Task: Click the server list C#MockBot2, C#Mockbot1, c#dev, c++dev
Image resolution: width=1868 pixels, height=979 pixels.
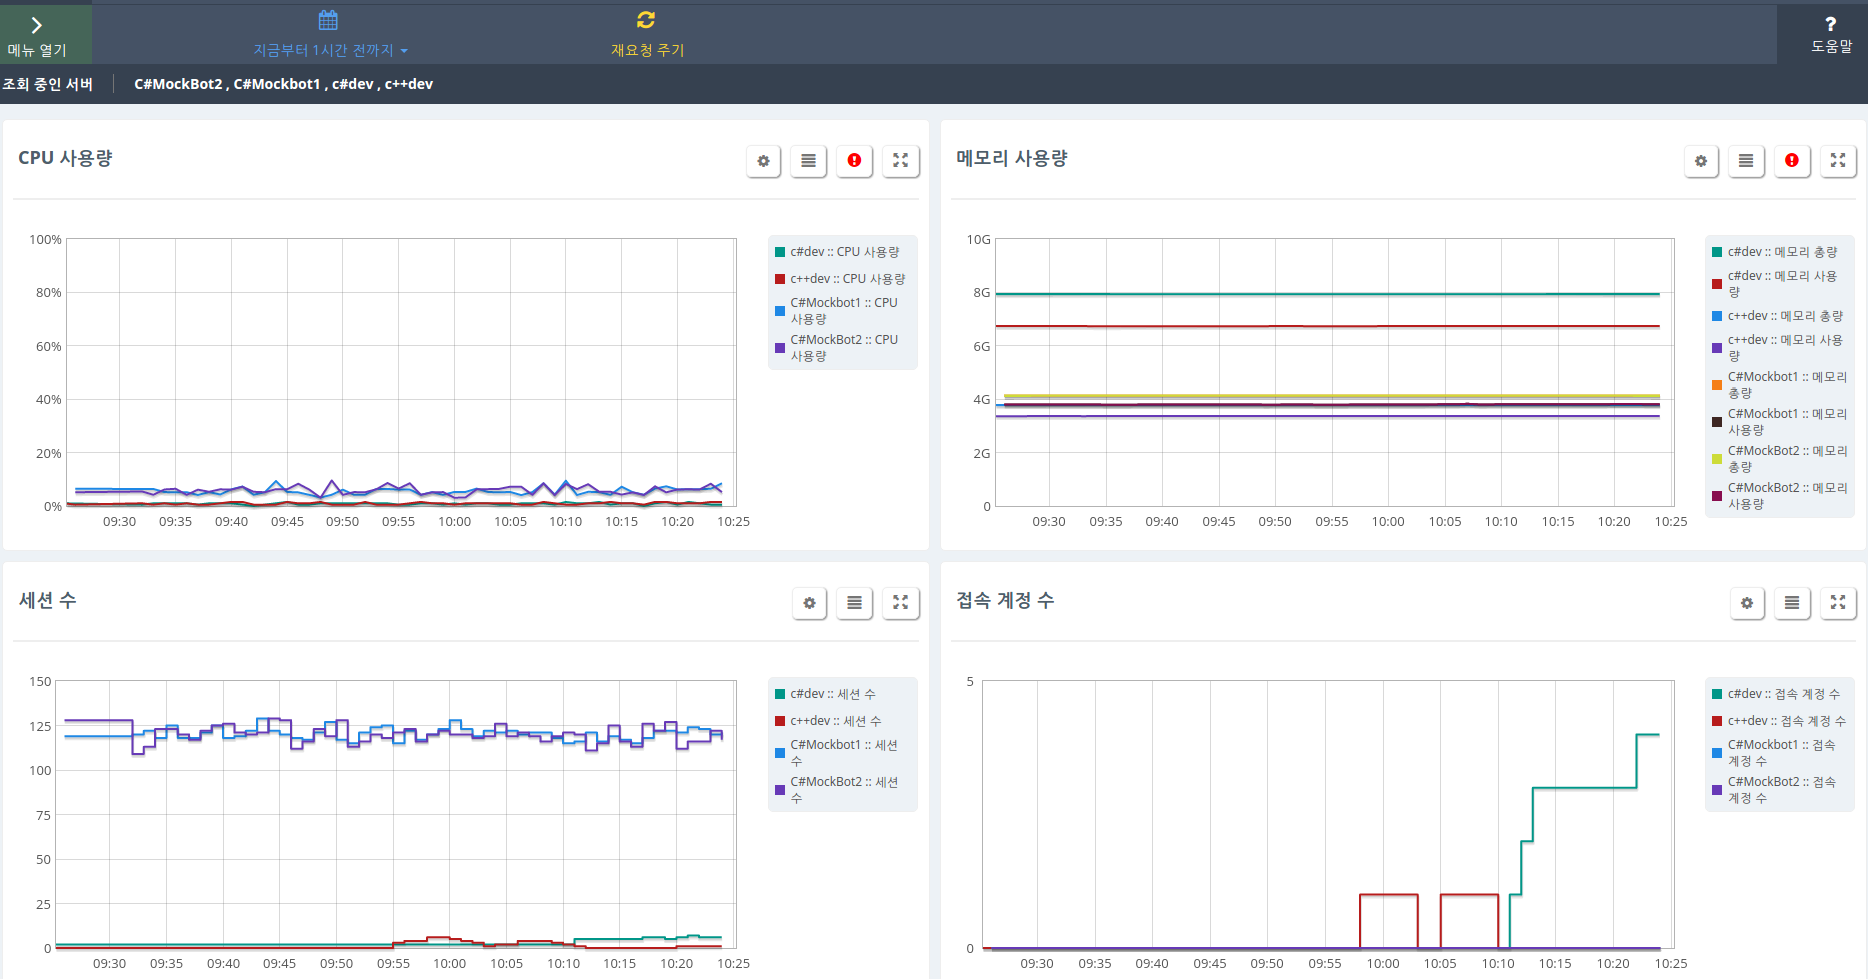Action: pyautogui.click(x=283, y=84)
